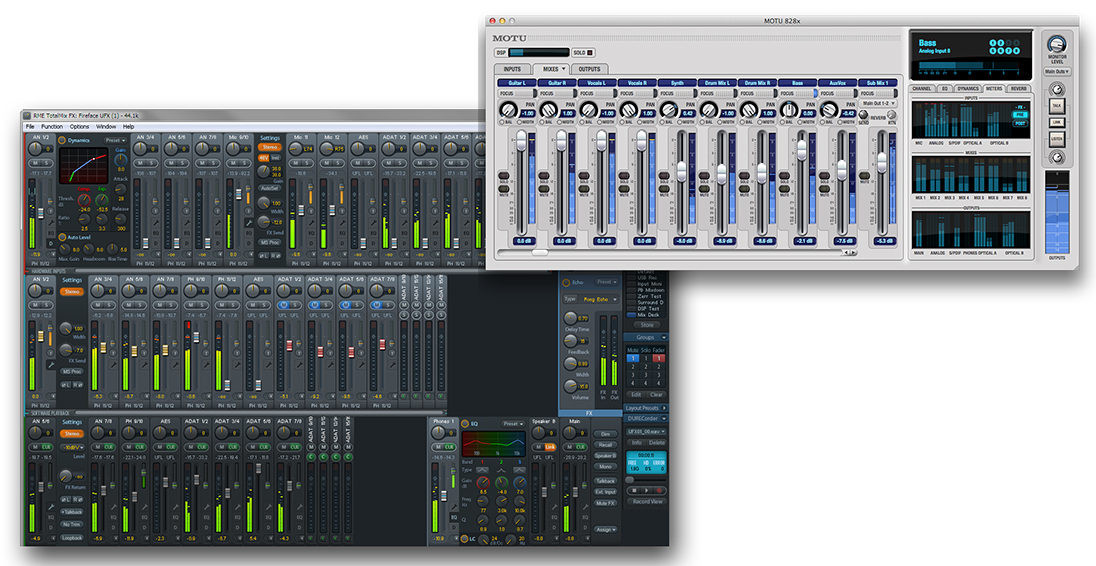Click the Mute FX button
1096x566 pixels.
pyautogui.click(x=605, y=502)
